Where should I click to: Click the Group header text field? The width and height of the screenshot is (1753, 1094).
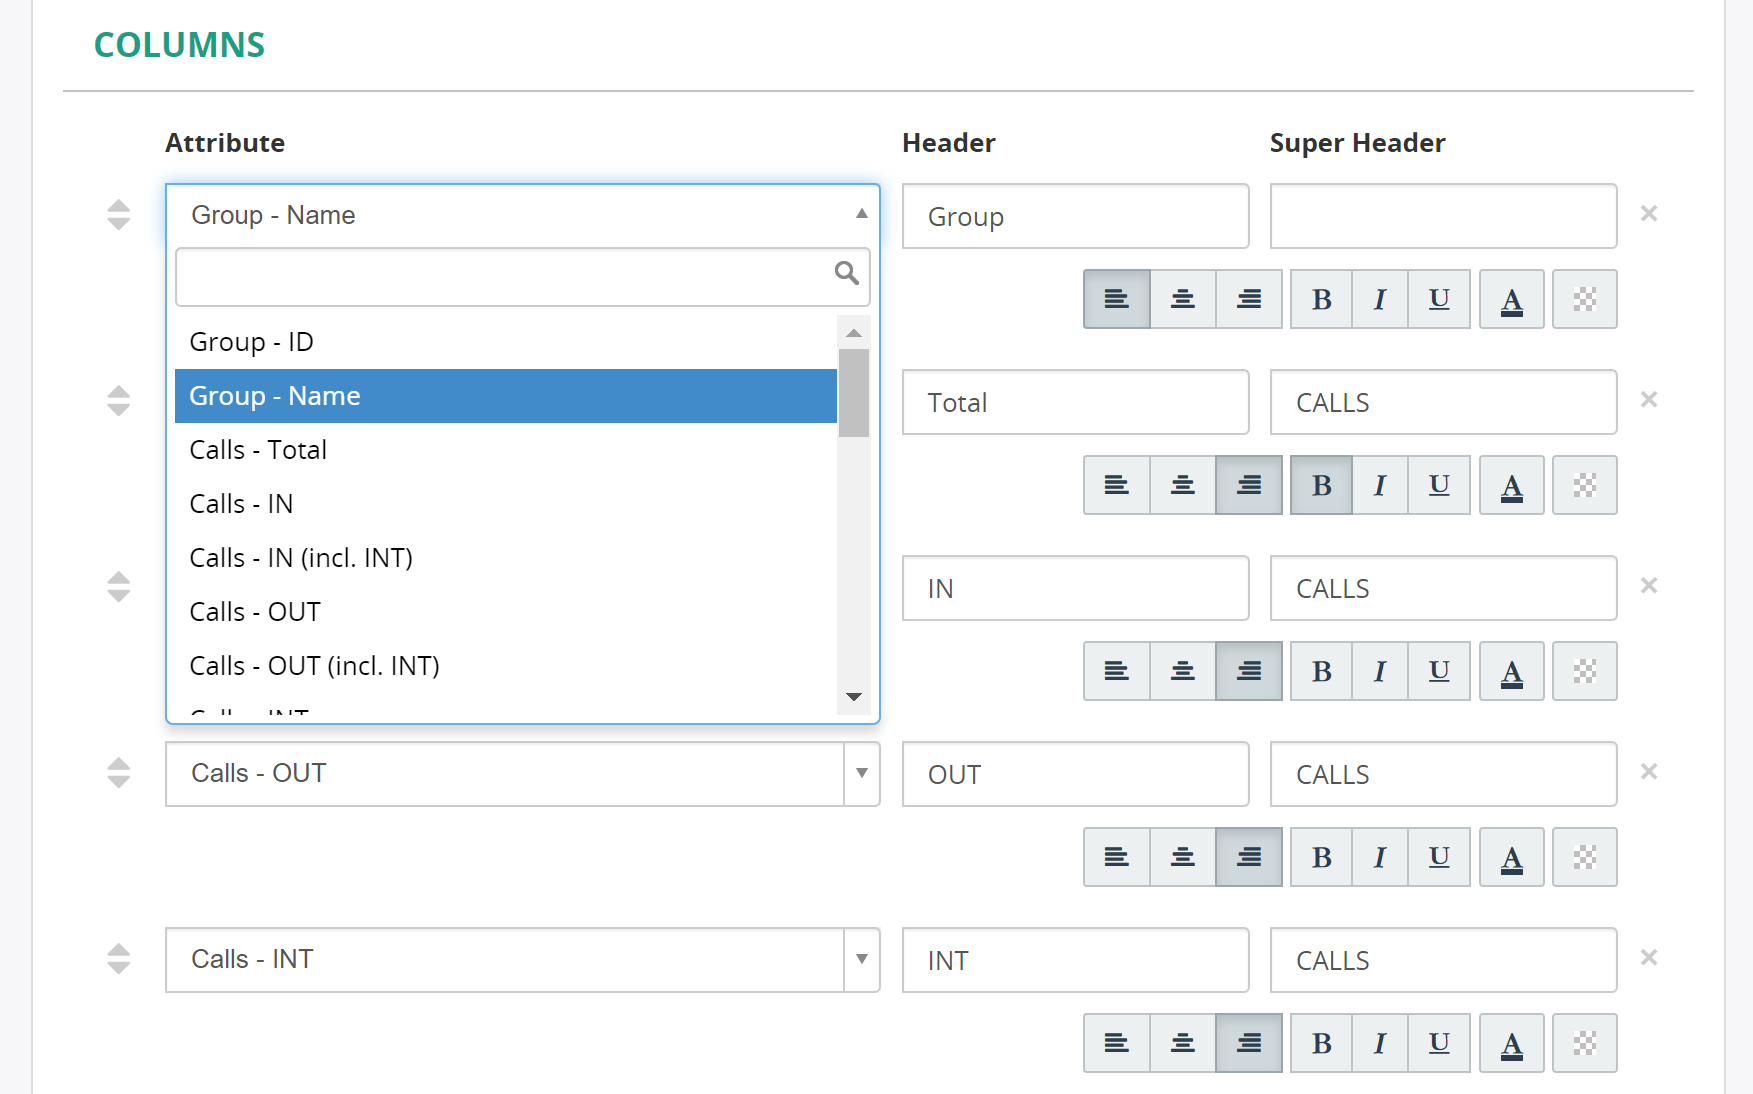pyautogui.click(x=1075, y=216)
